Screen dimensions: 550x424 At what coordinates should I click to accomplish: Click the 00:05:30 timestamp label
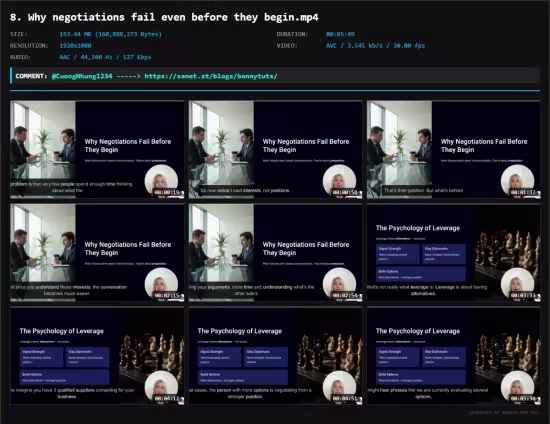[x=523, y=398]
